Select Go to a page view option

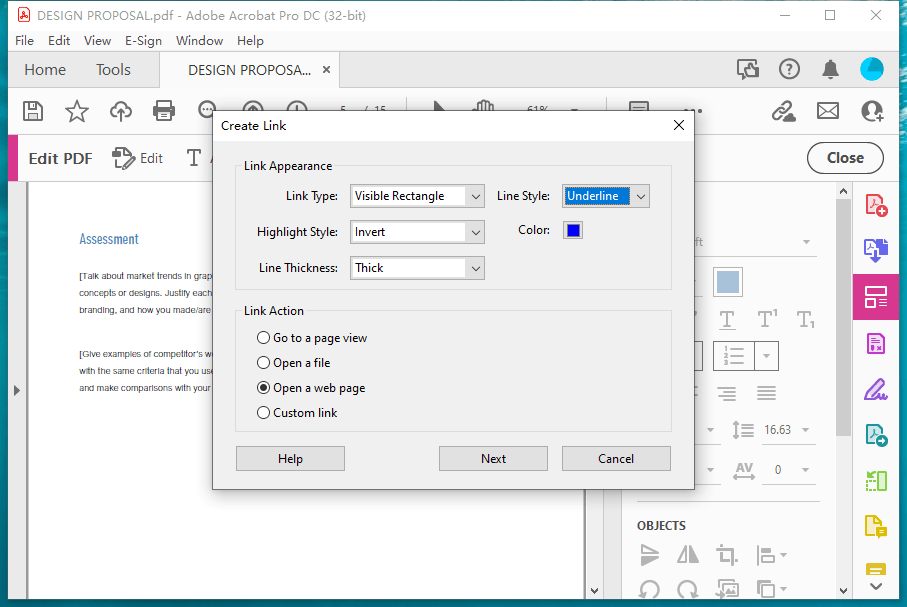tap(312, 338)
